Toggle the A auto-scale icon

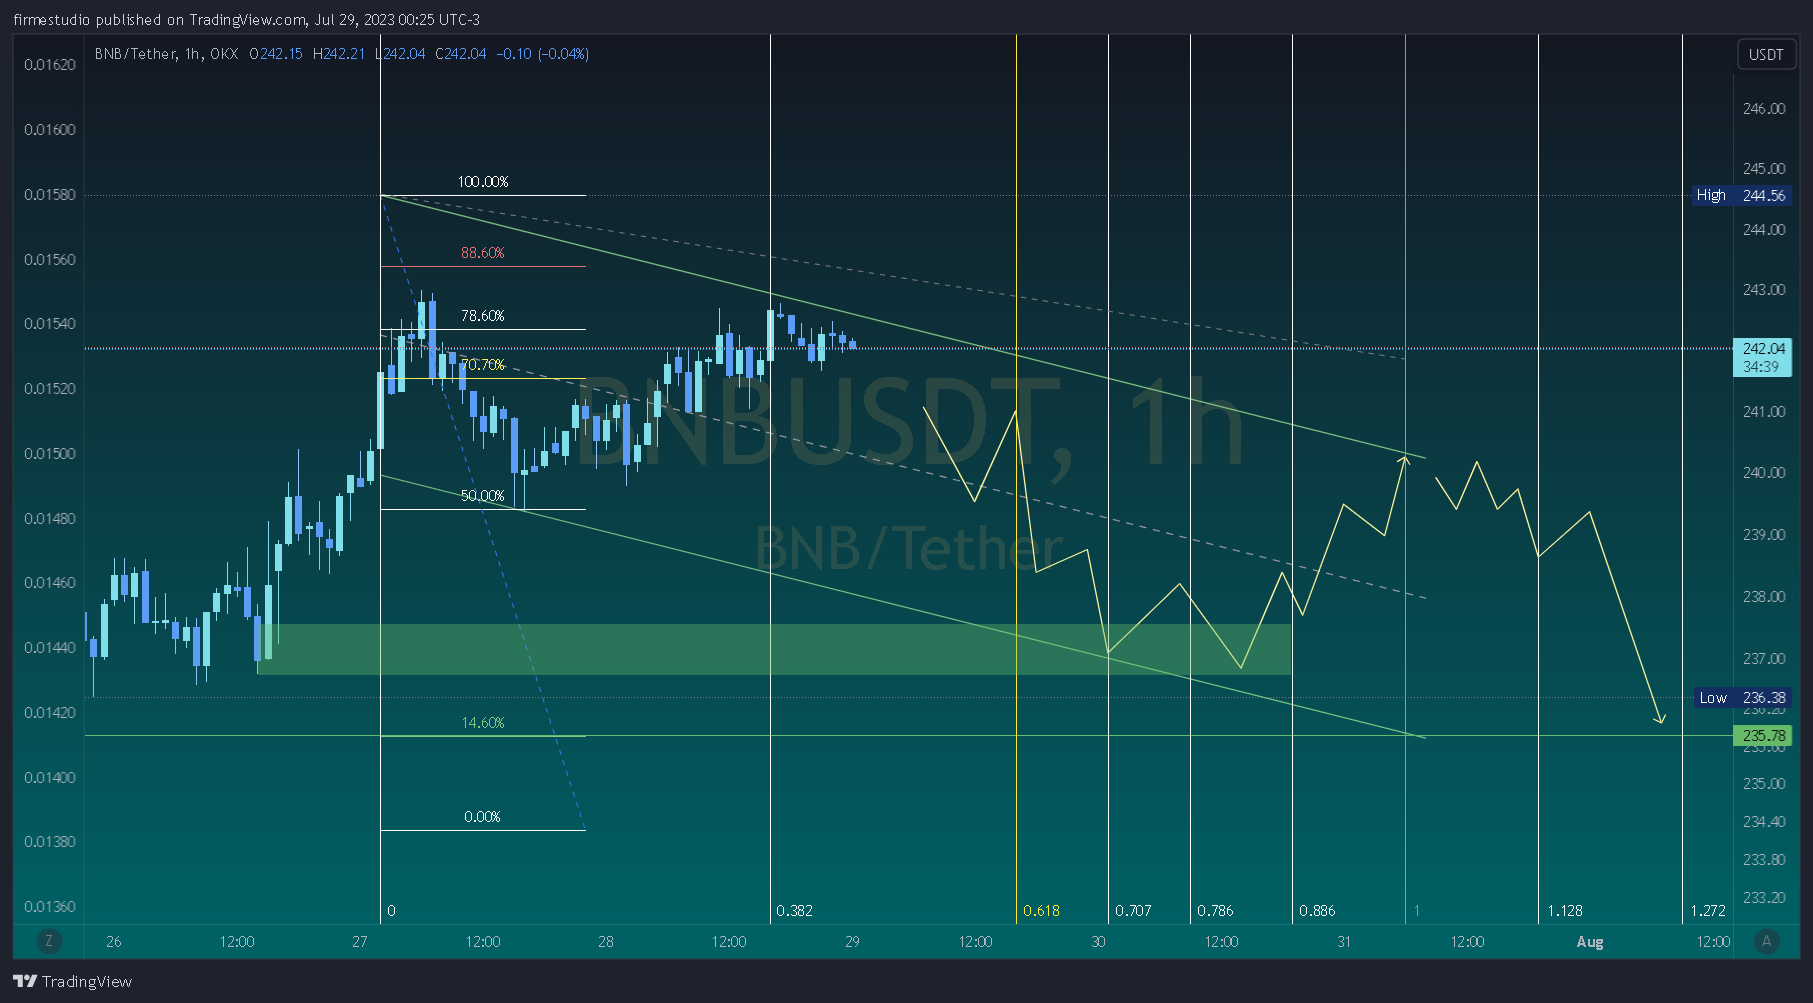click(x=1766, y=941)
